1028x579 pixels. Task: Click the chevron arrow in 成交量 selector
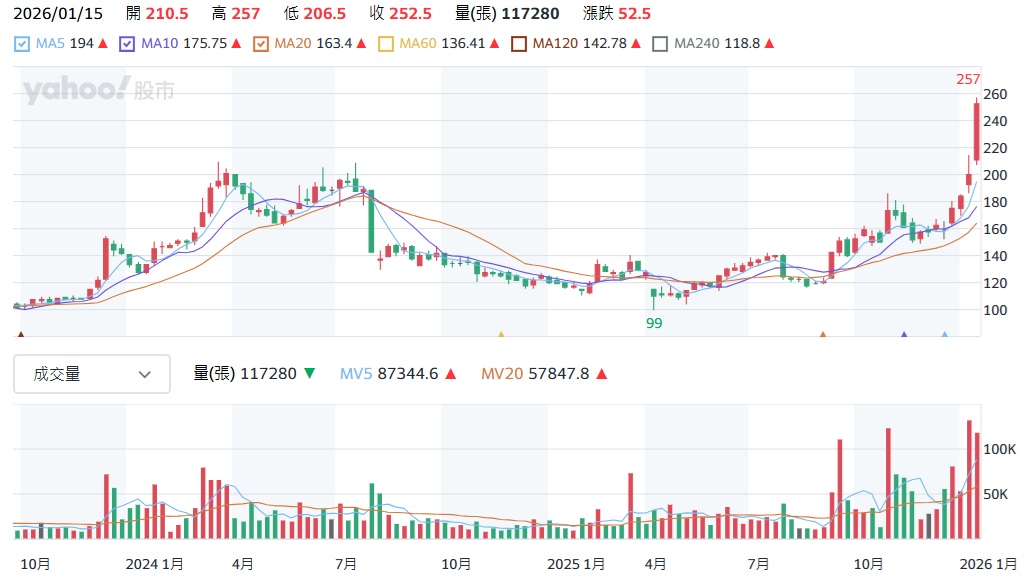pos(145,374)
